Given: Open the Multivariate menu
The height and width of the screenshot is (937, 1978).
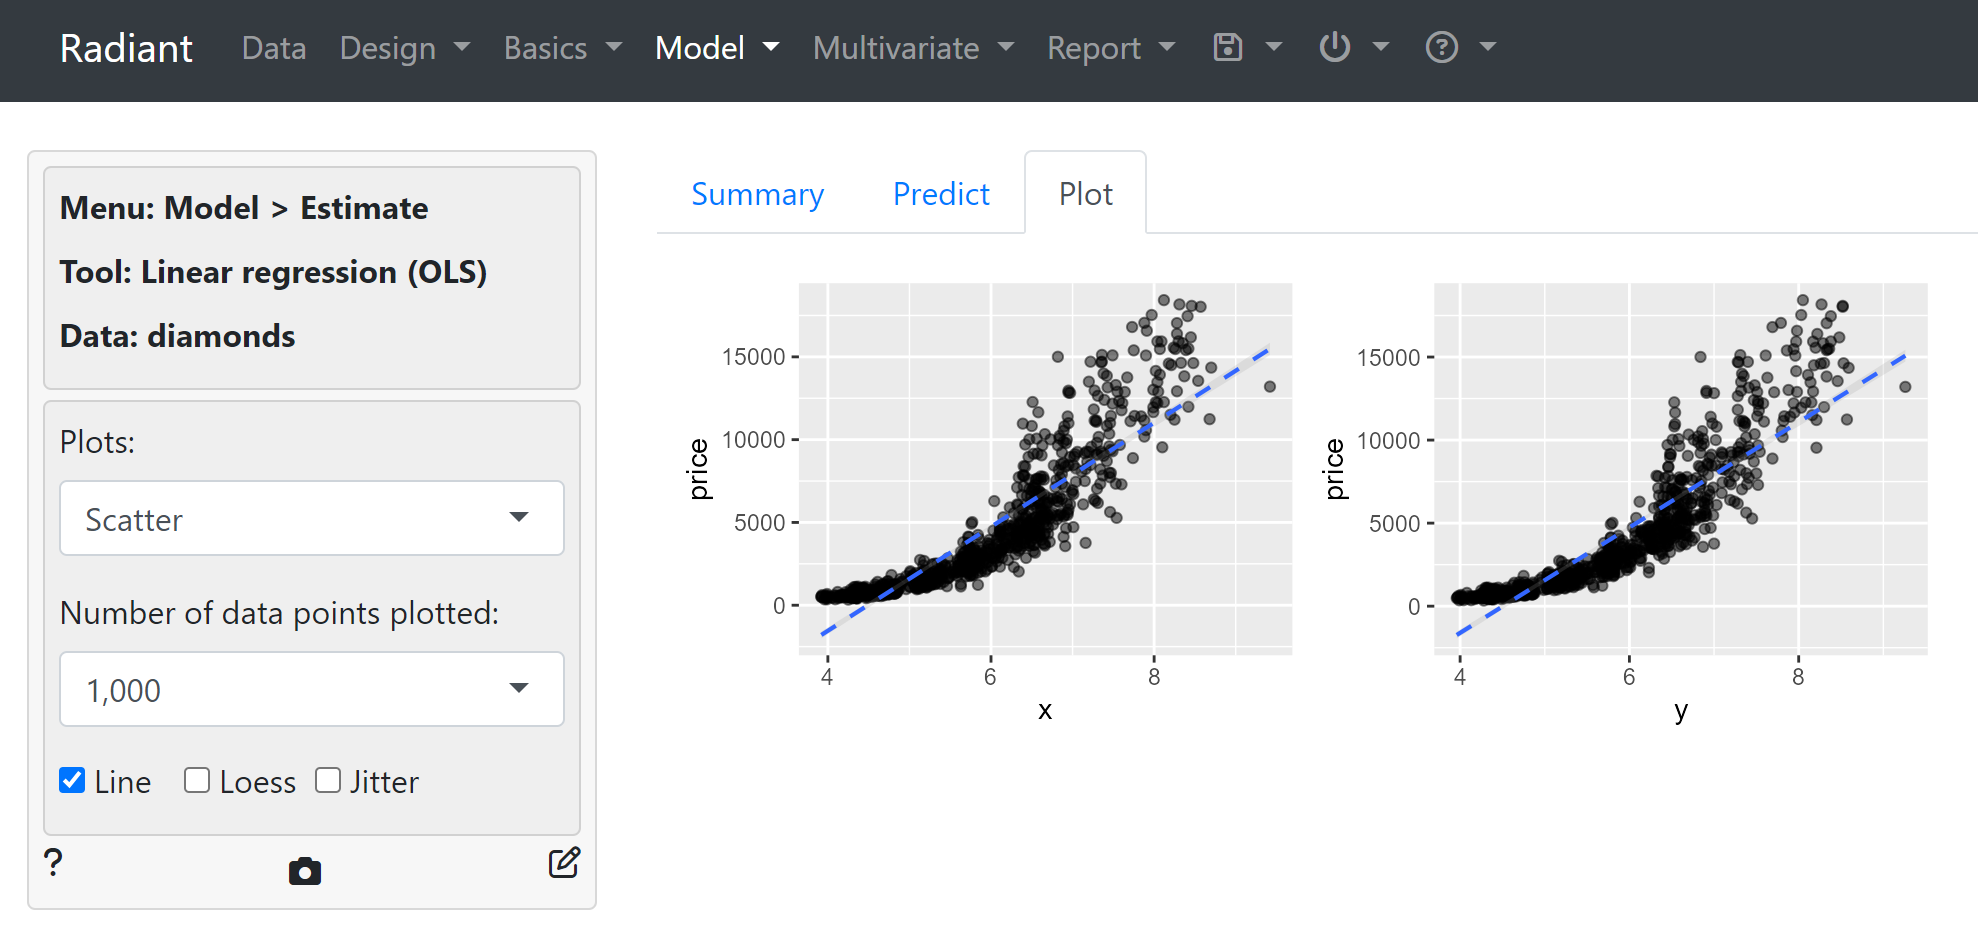Looking at the screenshot, I should pyautogui.click(x=896, y=47).
